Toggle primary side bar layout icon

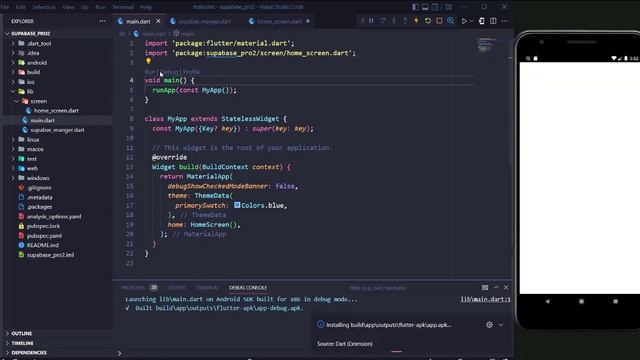(415, 7)
